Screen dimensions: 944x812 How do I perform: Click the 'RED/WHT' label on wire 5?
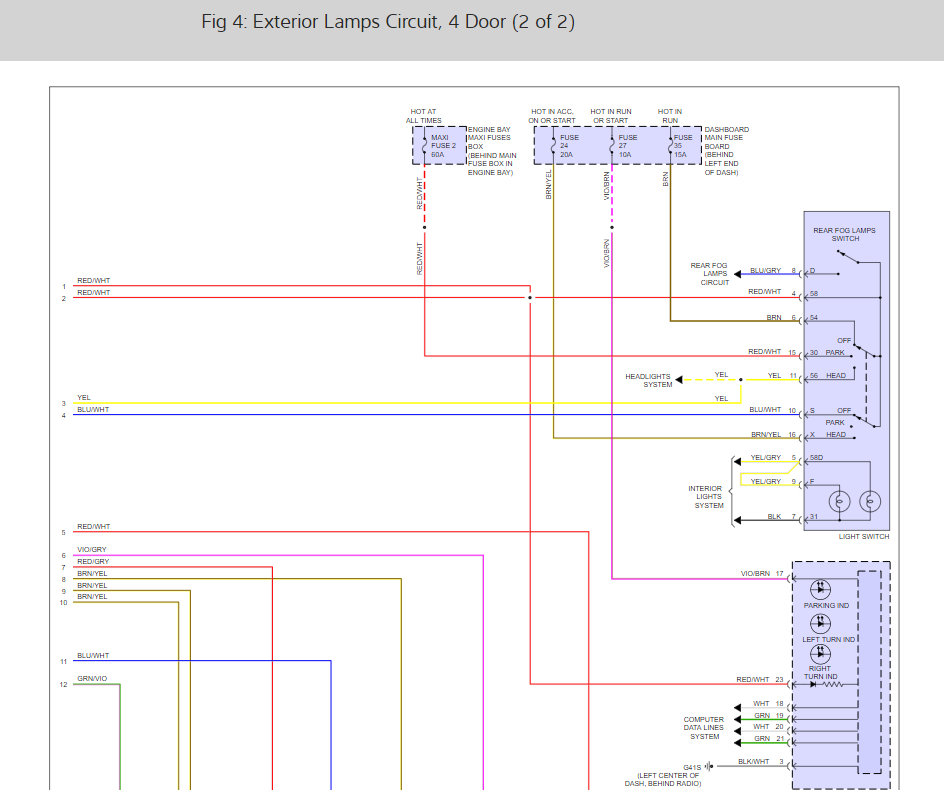(x=93, y=527)
